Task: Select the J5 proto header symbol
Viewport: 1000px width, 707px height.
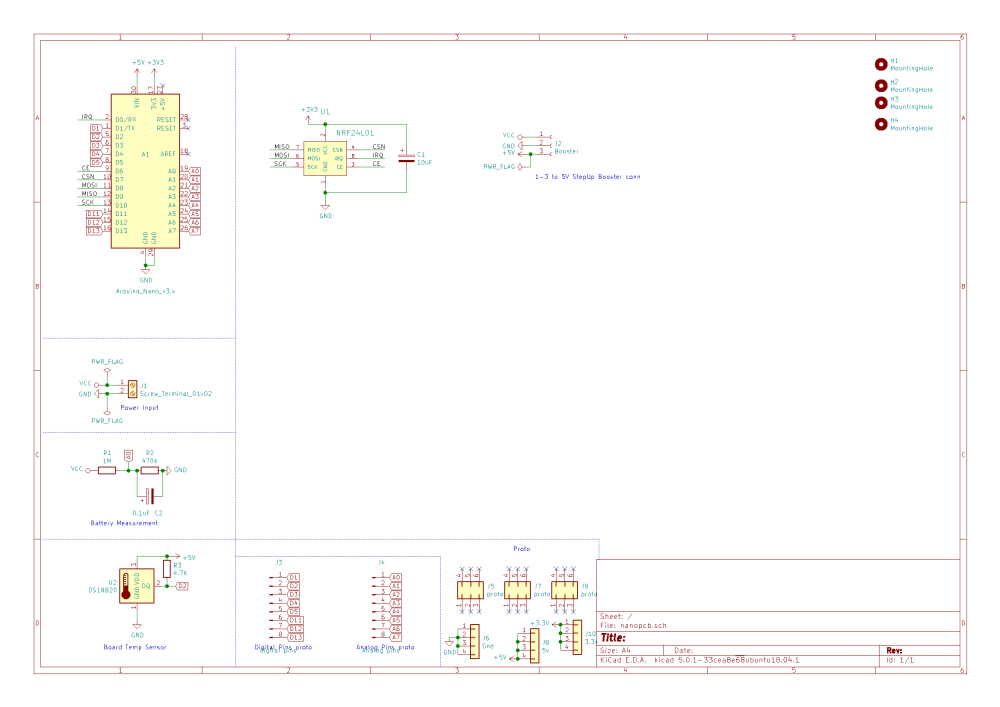Action: pos(470,590)
